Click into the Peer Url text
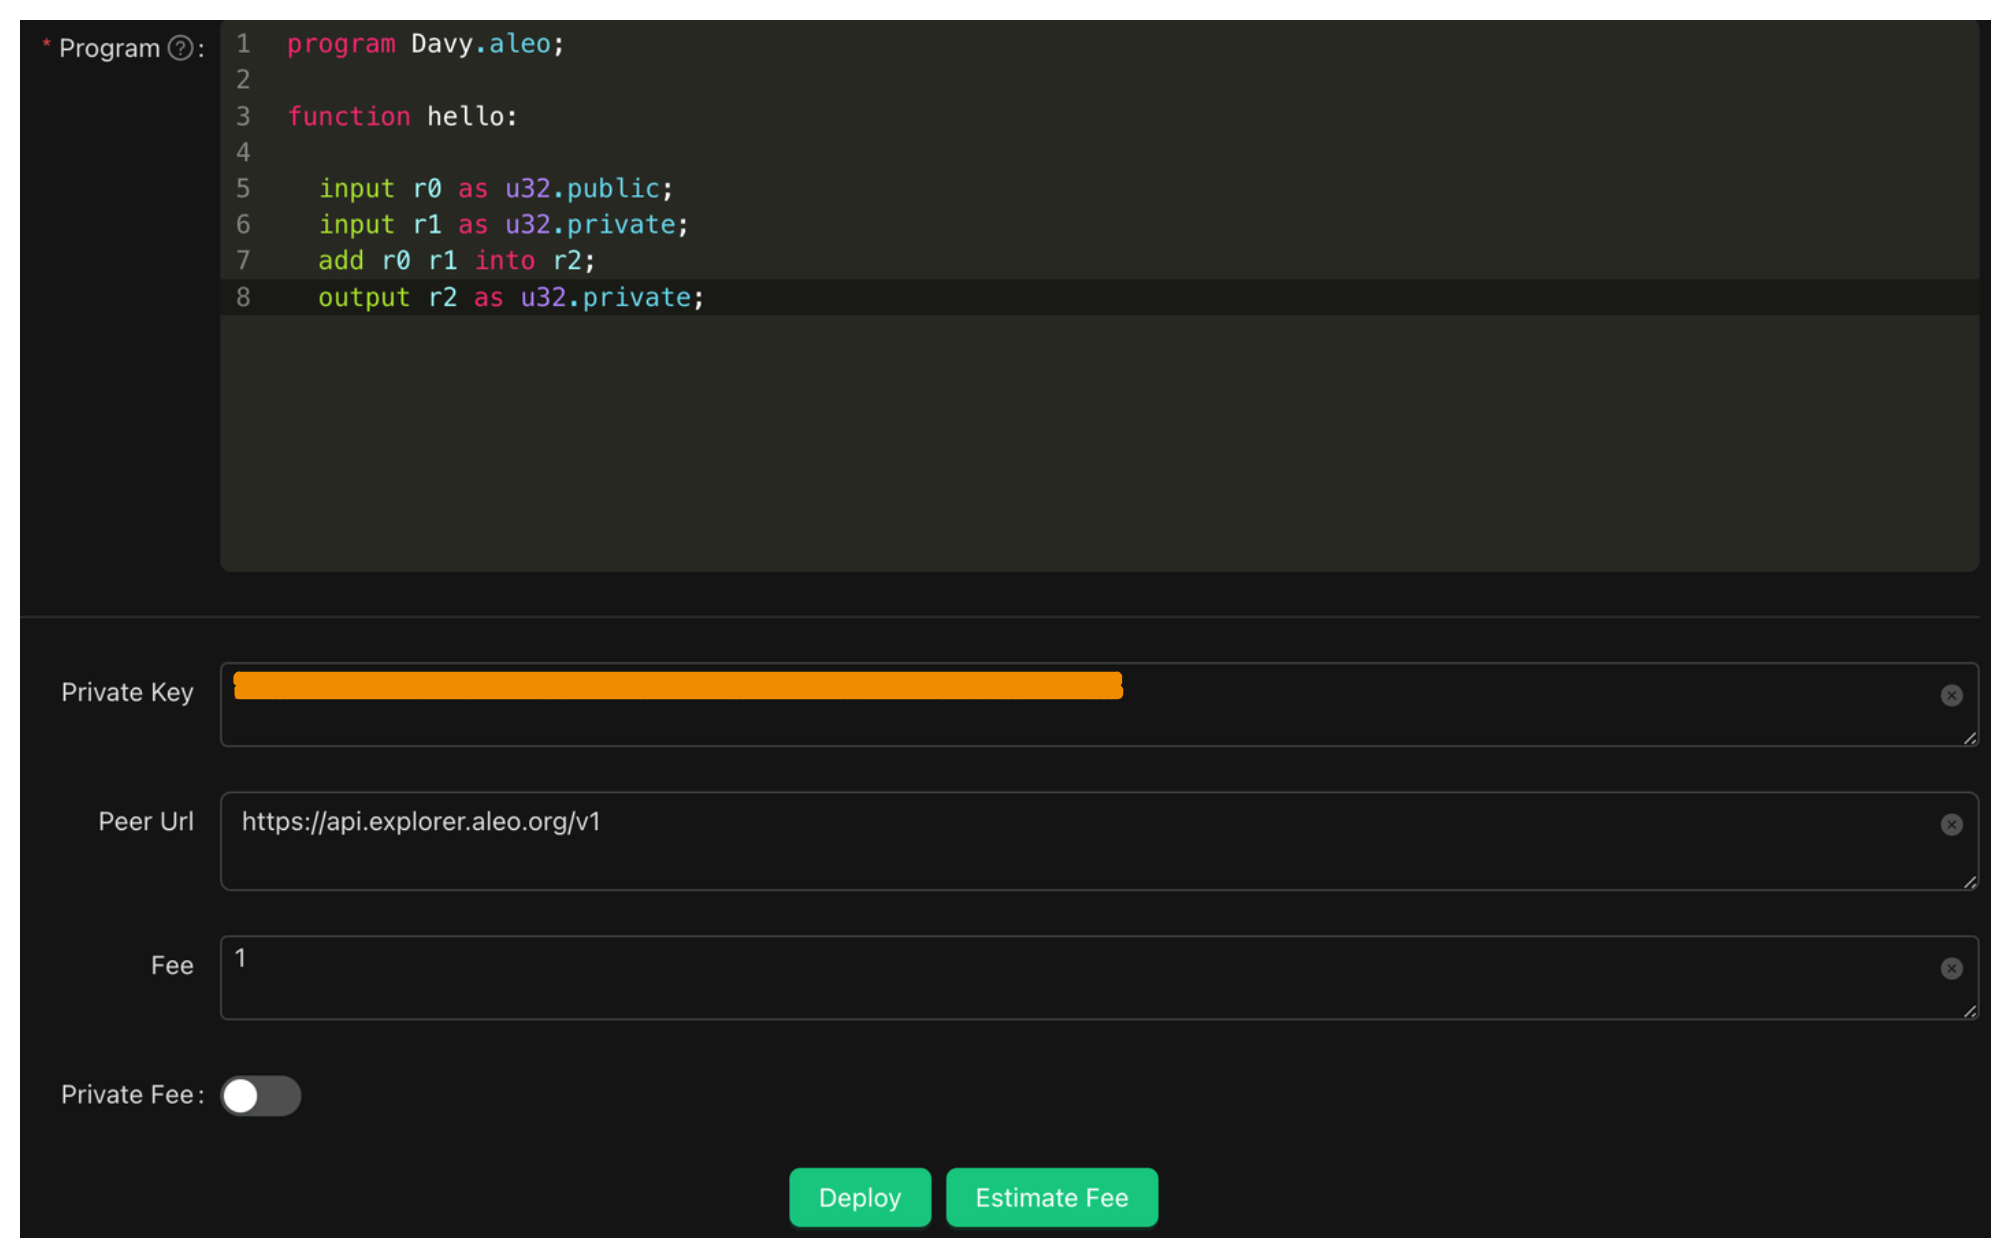 420,822
